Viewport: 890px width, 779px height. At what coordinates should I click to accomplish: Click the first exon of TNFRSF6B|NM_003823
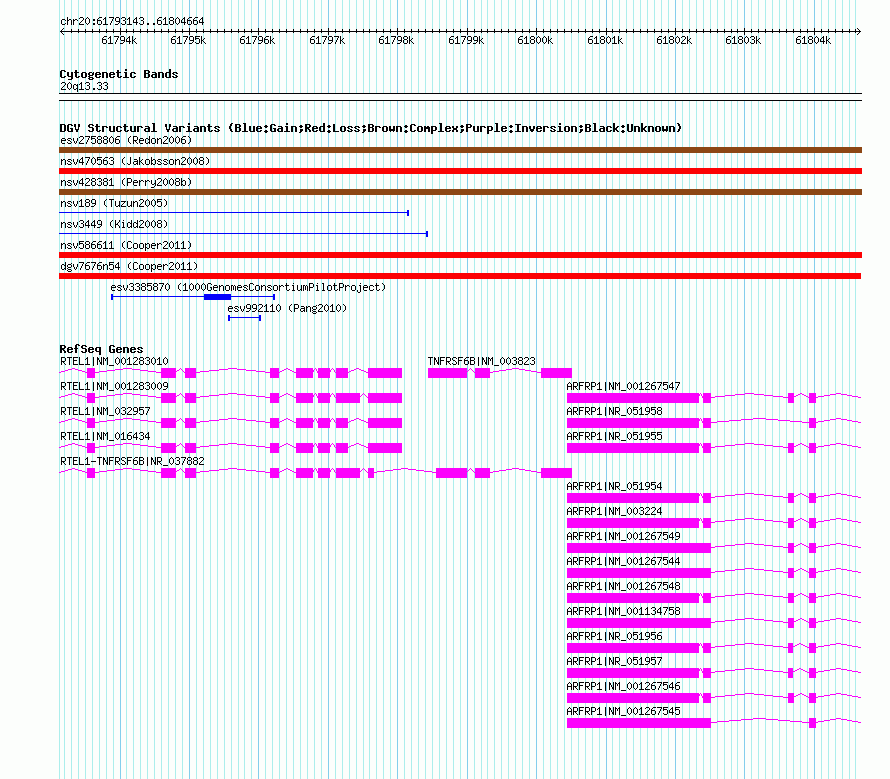click(447, 373)
